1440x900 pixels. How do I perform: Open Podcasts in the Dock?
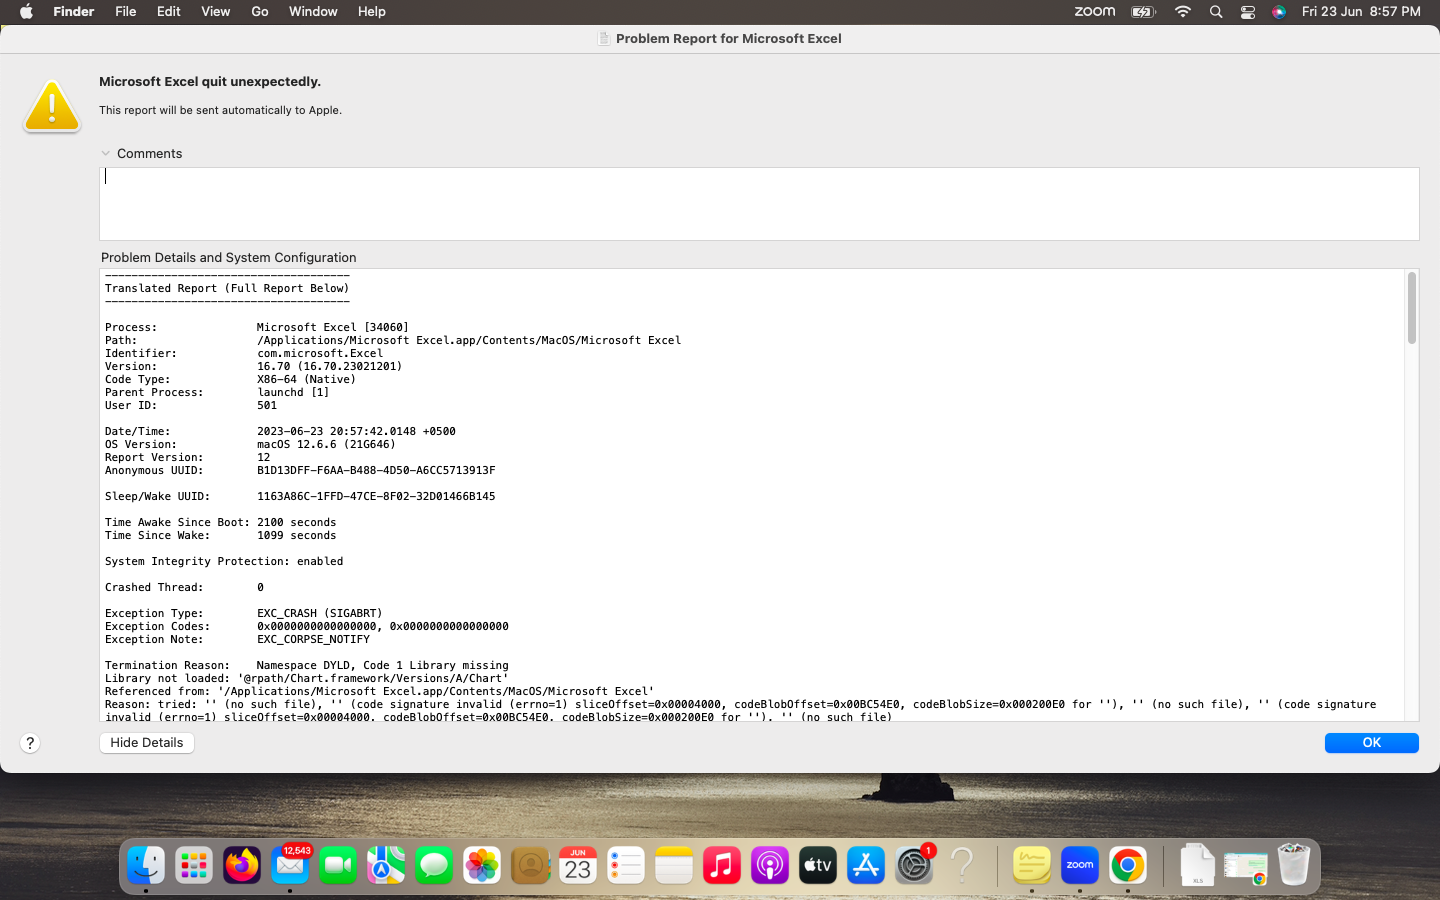pos(770,865)
